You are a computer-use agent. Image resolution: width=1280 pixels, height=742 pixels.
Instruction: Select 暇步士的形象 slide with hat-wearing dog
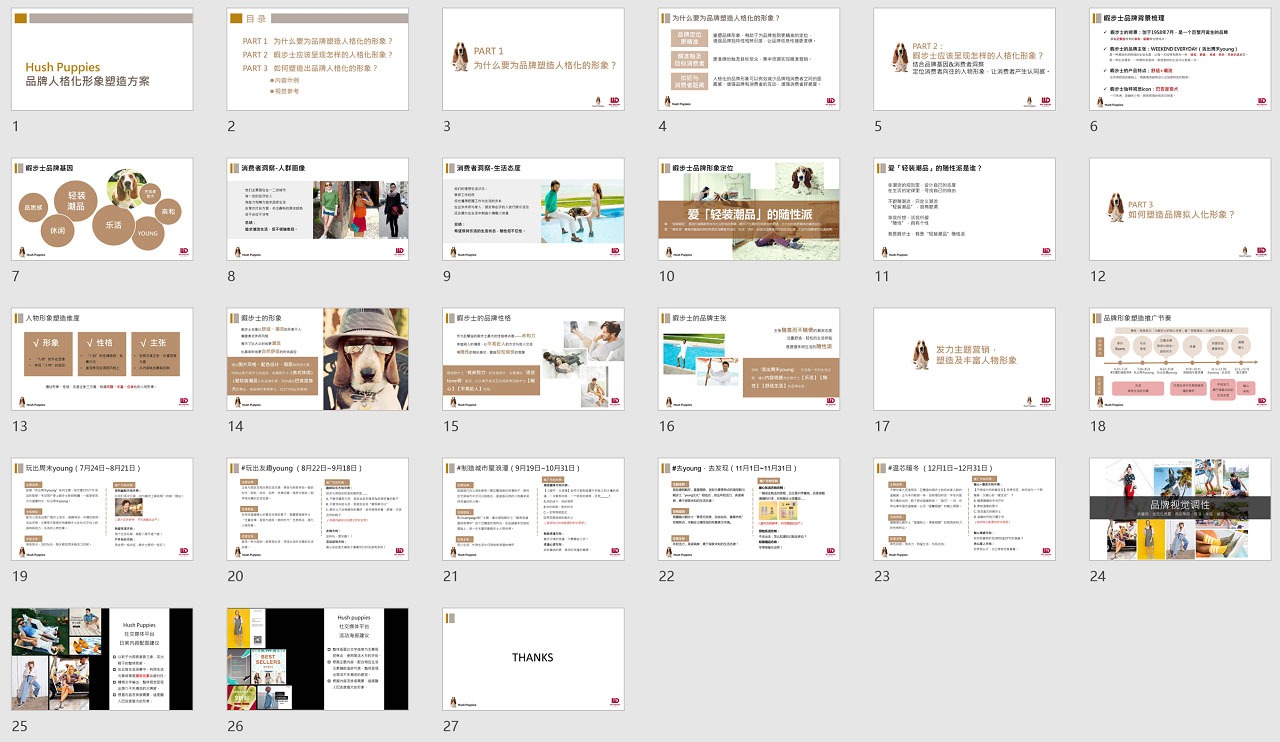[318, 359]
